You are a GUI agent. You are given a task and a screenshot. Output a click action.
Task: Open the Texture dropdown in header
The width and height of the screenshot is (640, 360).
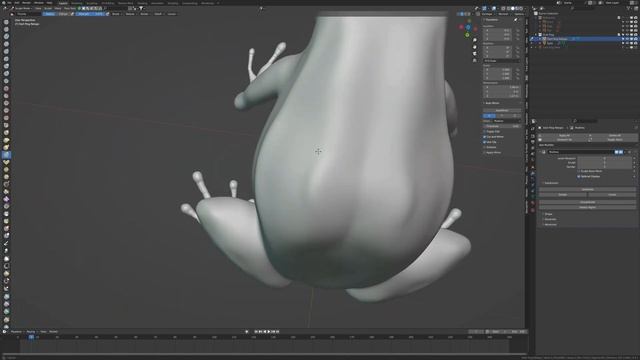130,14
